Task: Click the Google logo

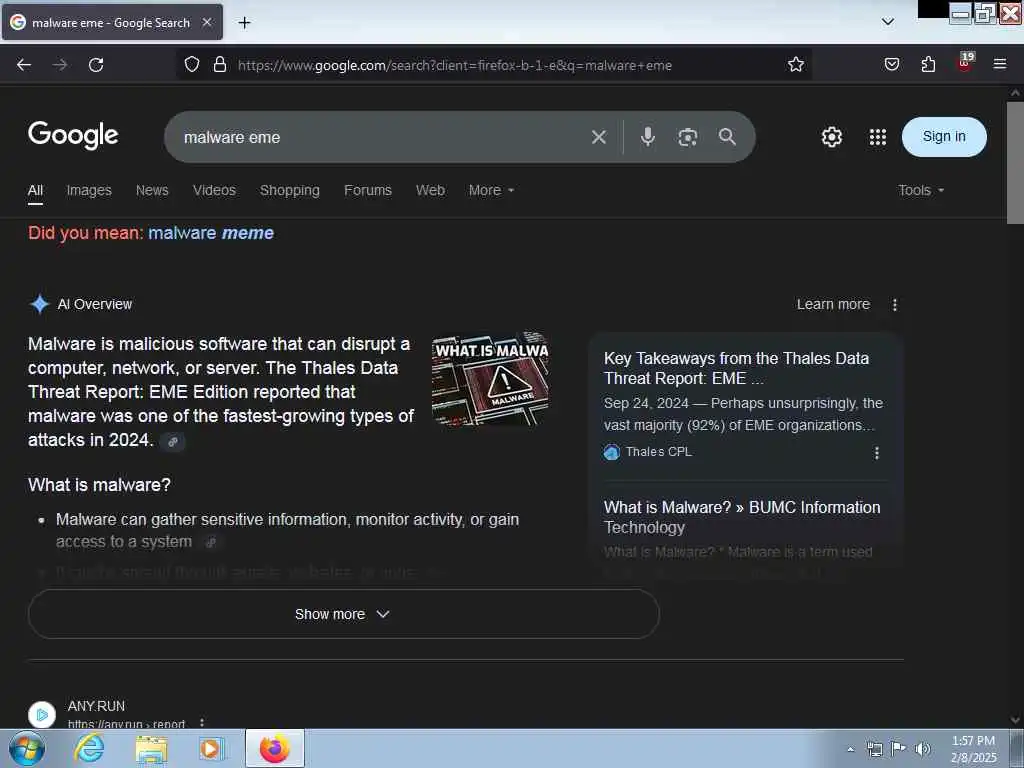Action: 73,136
